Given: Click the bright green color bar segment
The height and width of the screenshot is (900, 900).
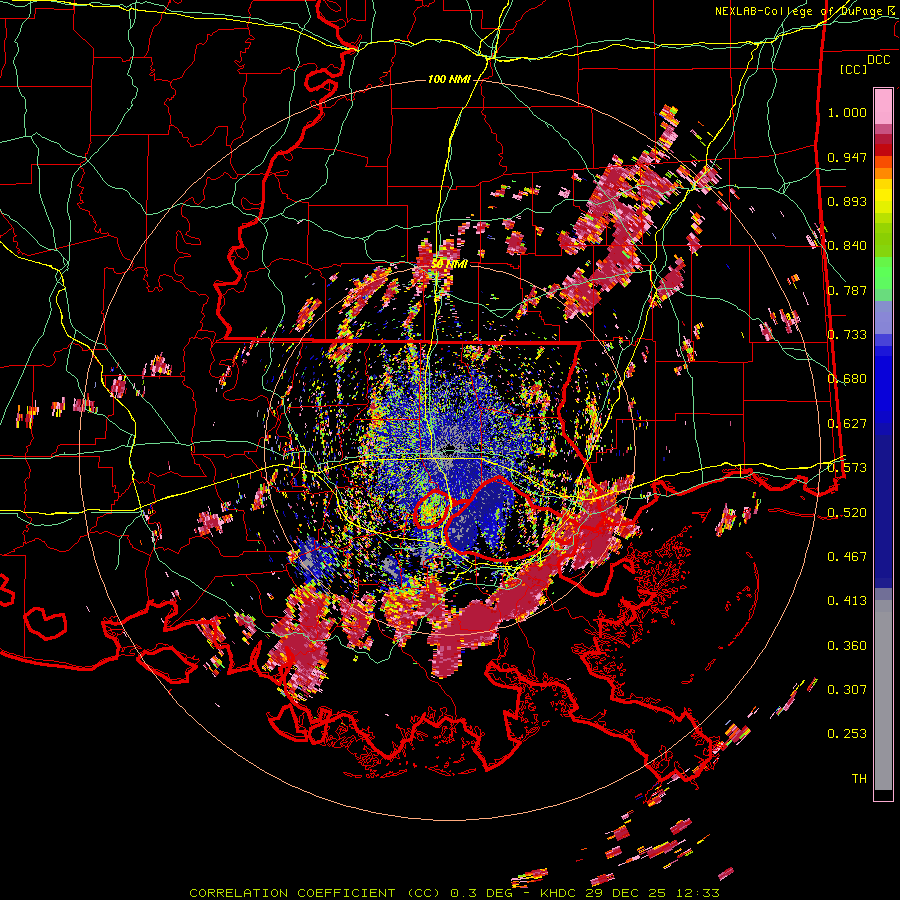Looking at the screenshot, I should coord(883,274).
